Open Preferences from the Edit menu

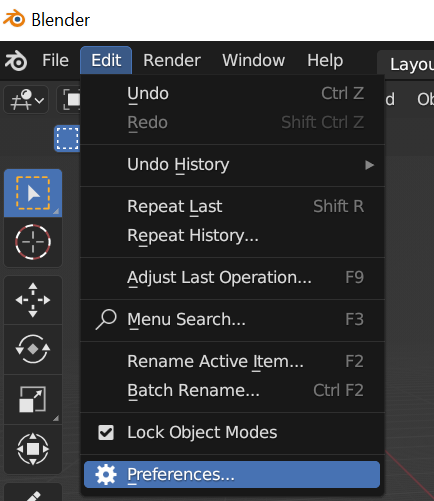[x=232, y=475]
